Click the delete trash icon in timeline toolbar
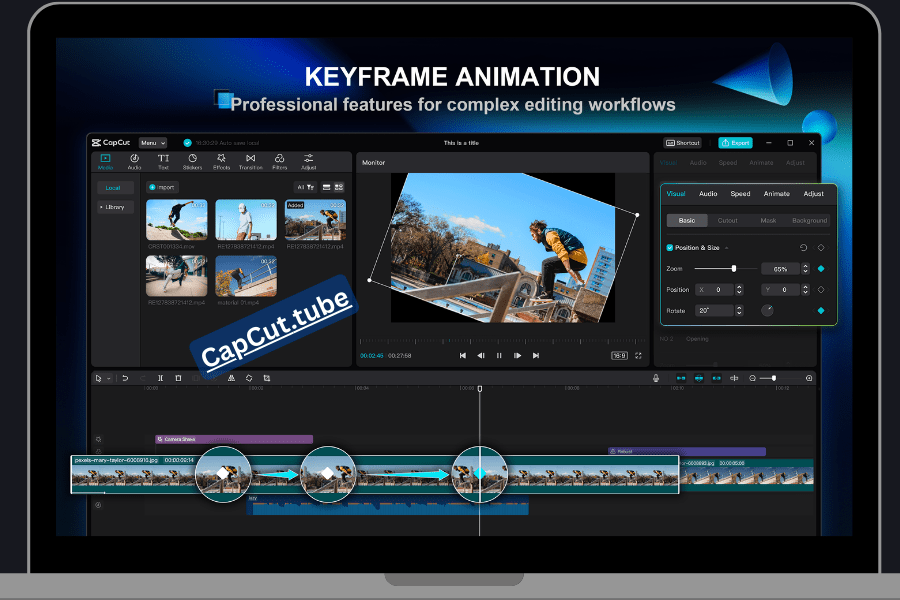 [179, 378]
